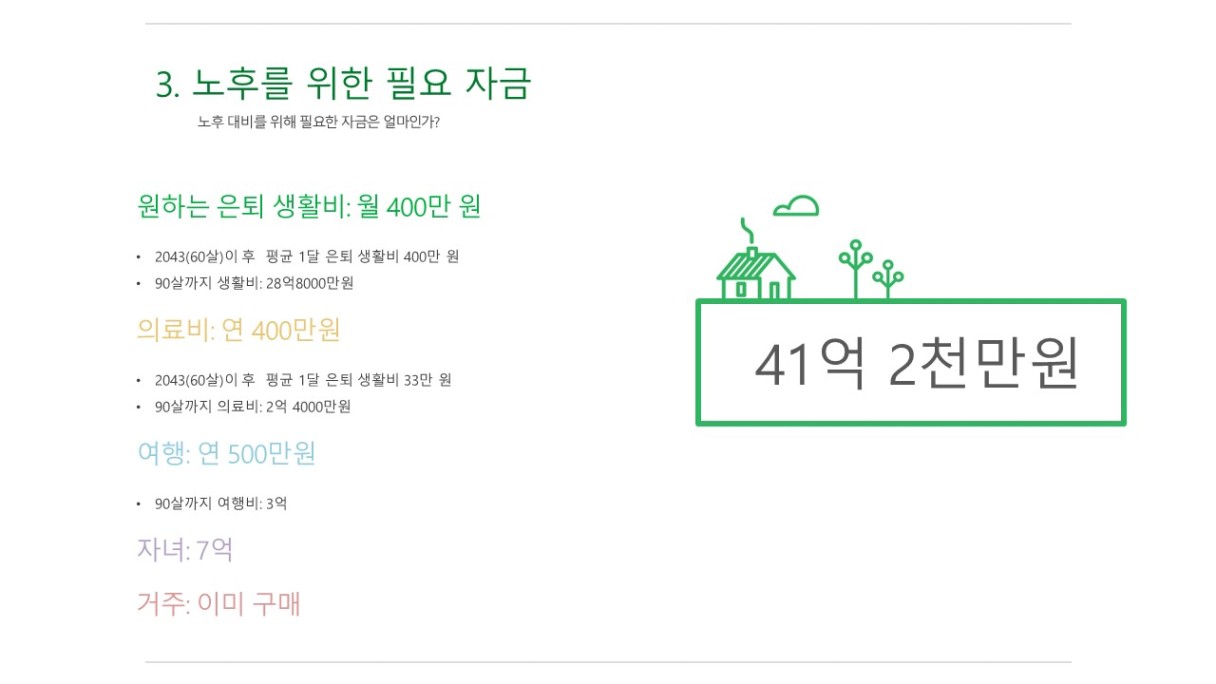The width and height of the screenshot is (1216, 684).
Task: Click the chimney smoke above the house
Action: pos(746,230)
